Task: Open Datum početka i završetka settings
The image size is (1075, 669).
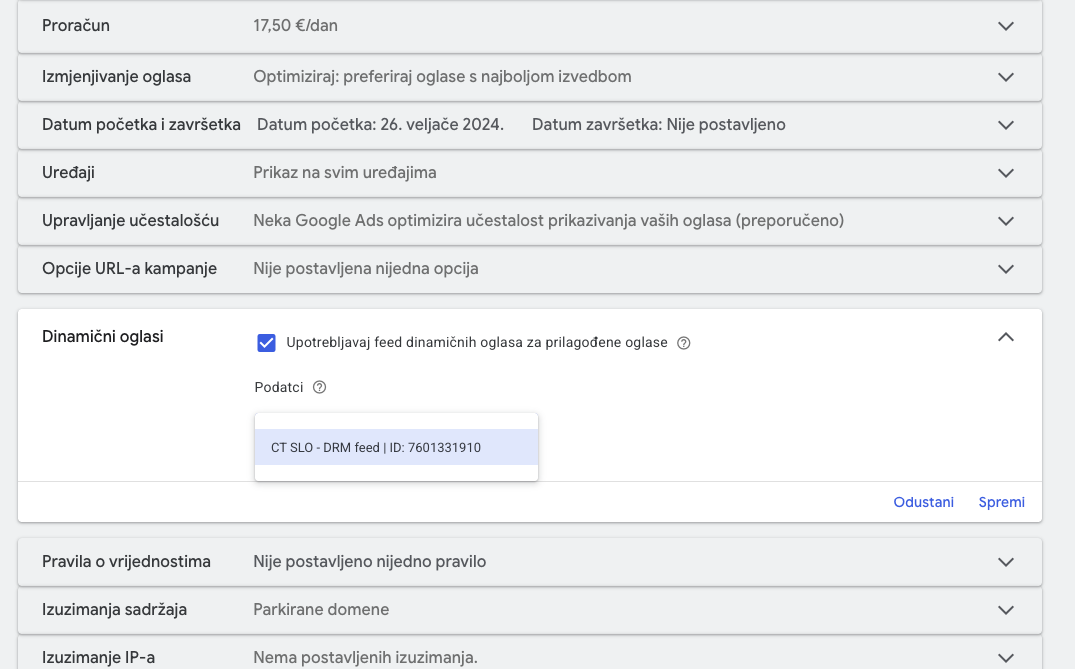Action: (x=1006, y=125)
